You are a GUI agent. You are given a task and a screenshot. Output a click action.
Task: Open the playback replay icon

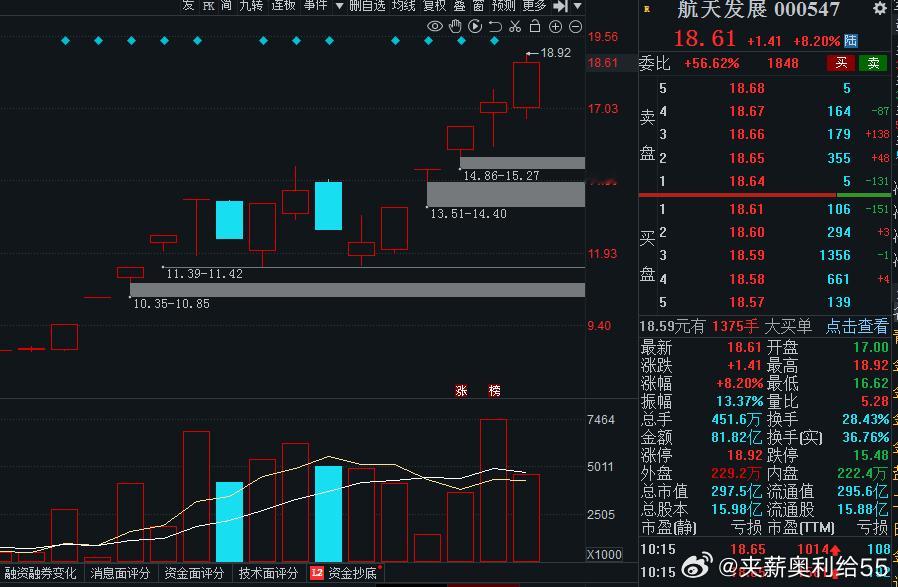point(475,26)
